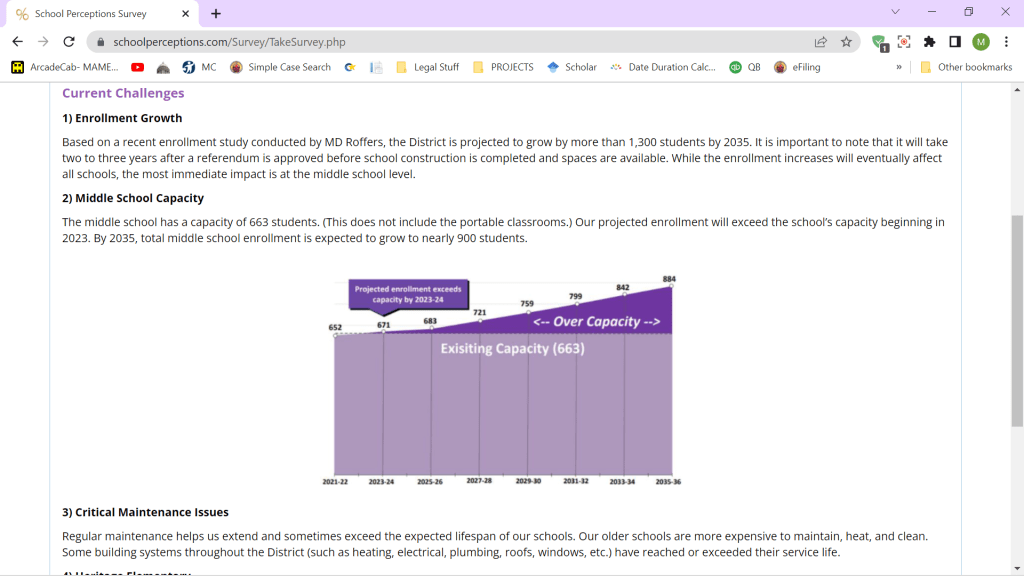
Task: Close the School Perceptions Survey tab
Action: click(185, 14)
